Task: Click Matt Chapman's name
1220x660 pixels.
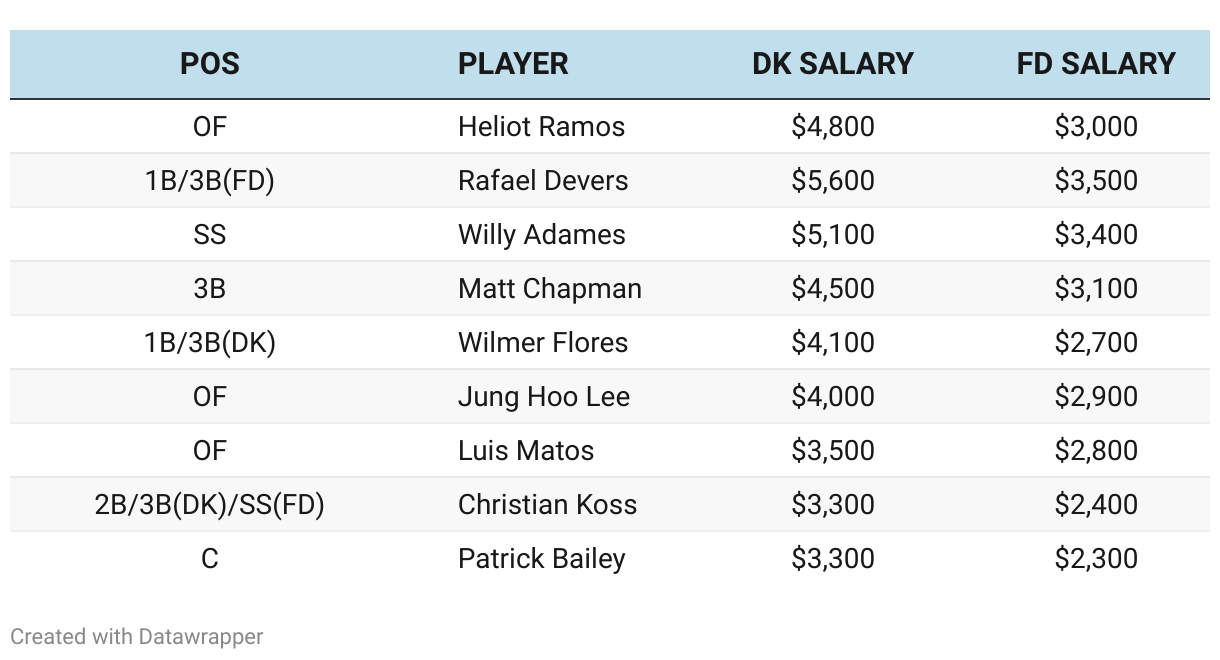Action: click(x=550, y=289)
